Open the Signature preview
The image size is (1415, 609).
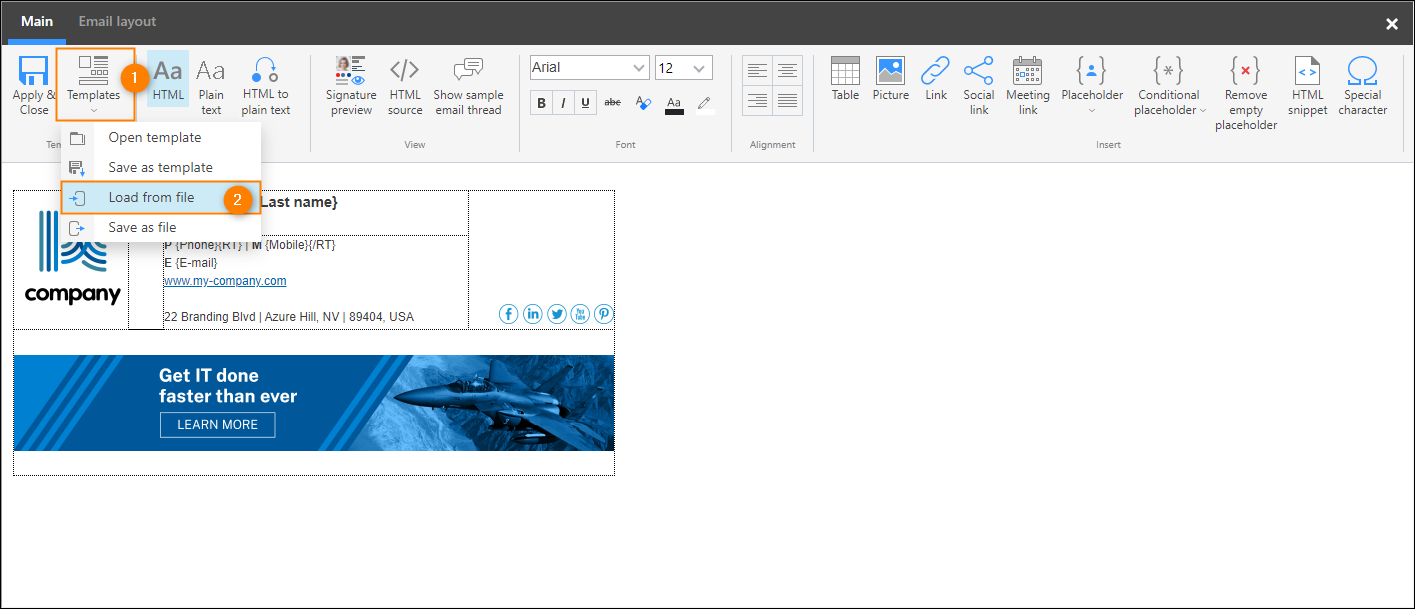click(x=350, y=85)
